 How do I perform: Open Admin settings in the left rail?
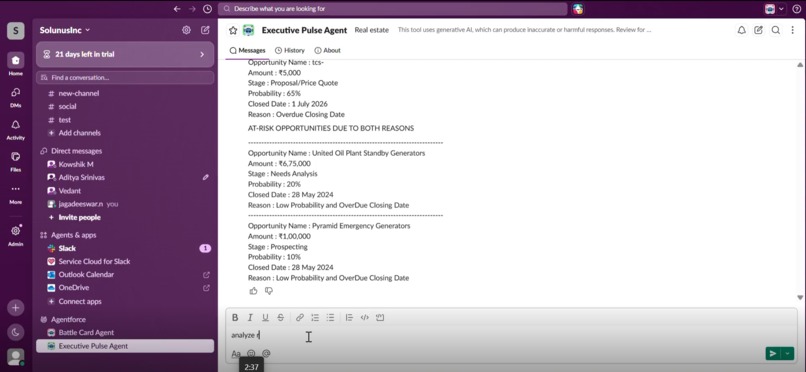click(x=15, y=235)
